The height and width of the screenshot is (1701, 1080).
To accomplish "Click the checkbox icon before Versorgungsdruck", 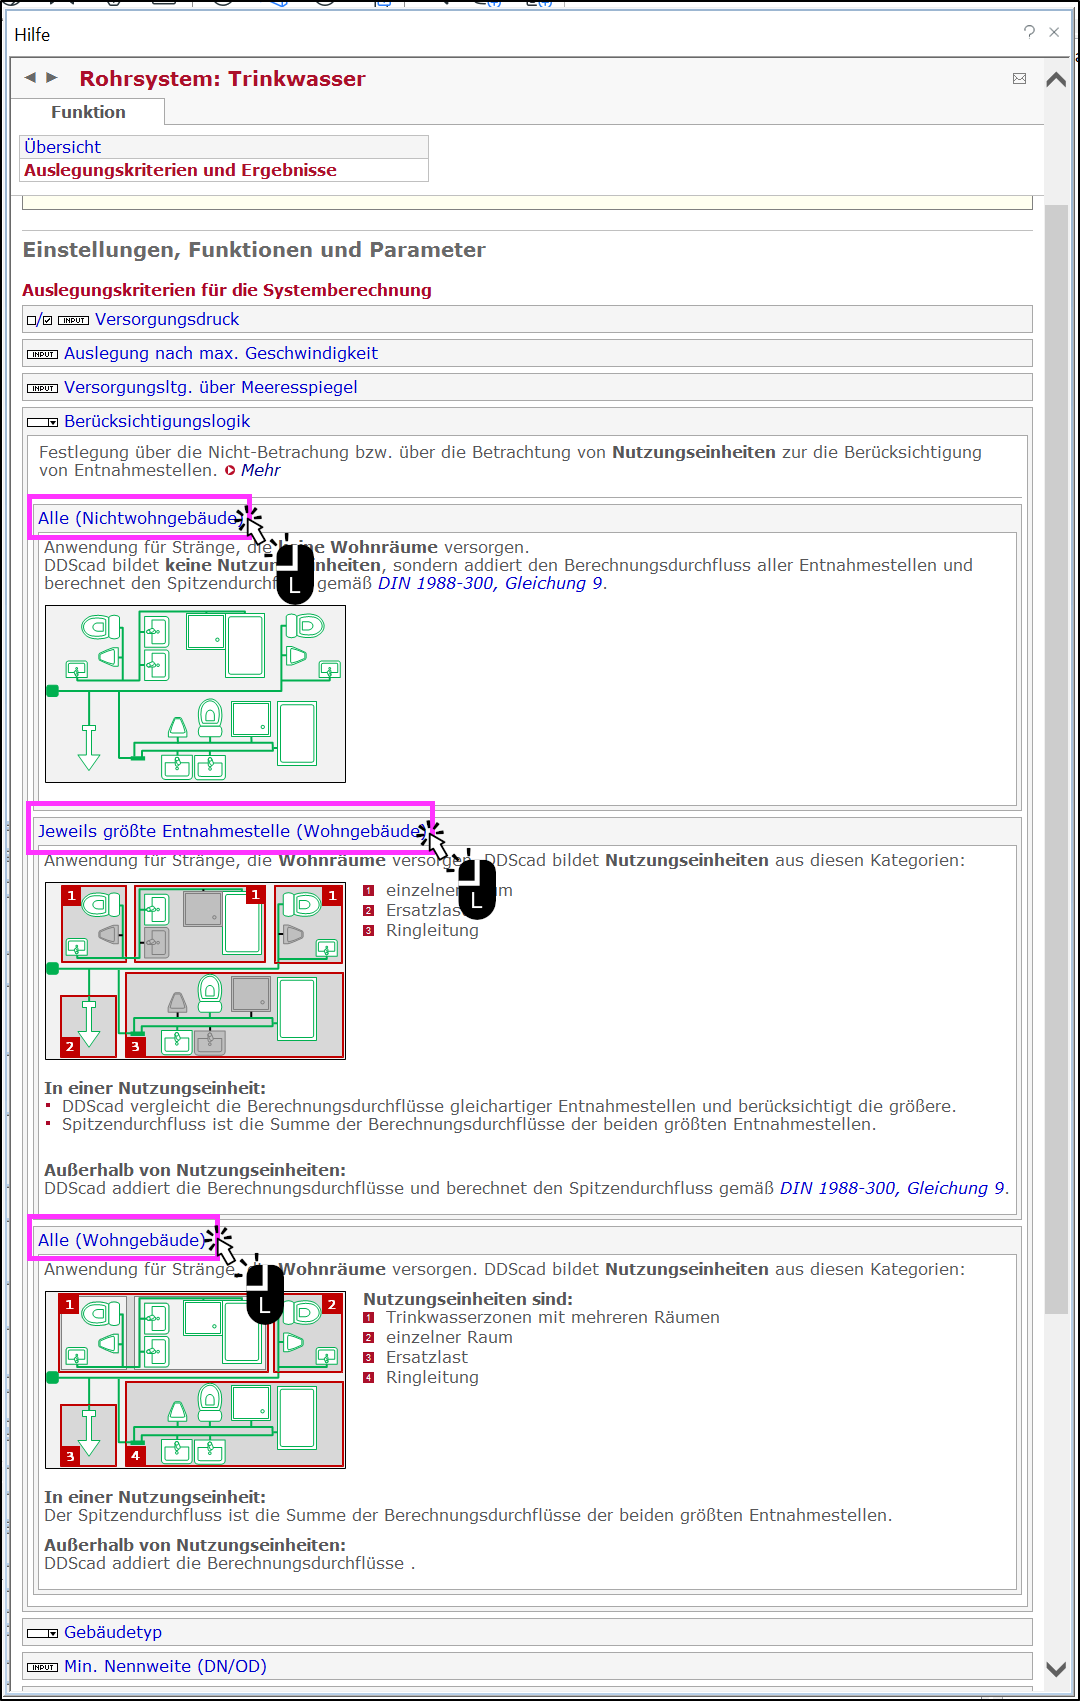I will click(40, 320).
